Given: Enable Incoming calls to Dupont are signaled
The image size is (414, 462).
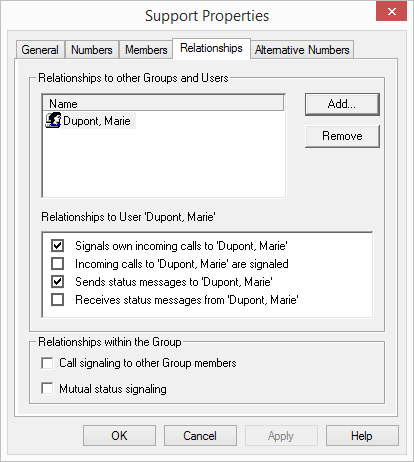Looking at the screenshot, I should pyautogui.click(x=57, y=264).
